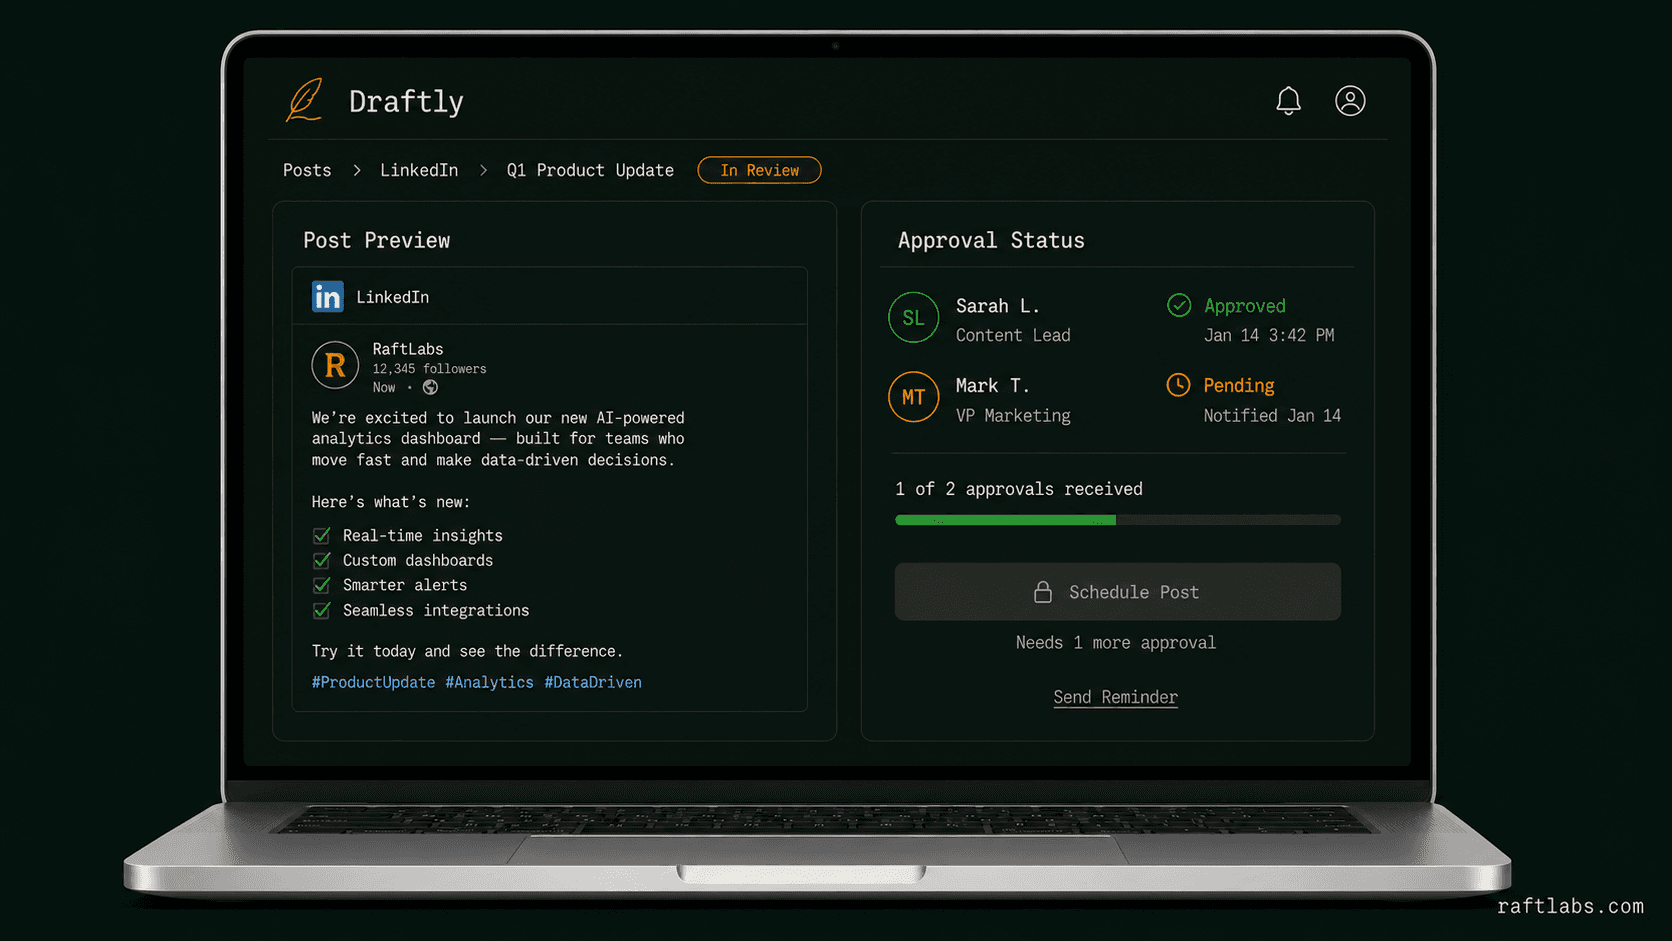Click the approvals progress bar
Image resolution: width=1672 pixels, height=941 pixels.
[x=1117, y=520]
